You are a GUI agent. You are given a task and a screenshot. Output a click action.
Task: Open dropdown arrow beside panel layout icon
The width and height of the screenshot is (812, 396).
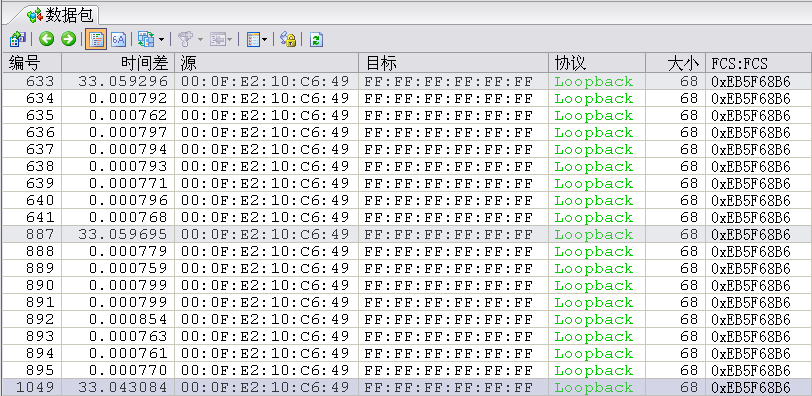[x=162, y=39]
